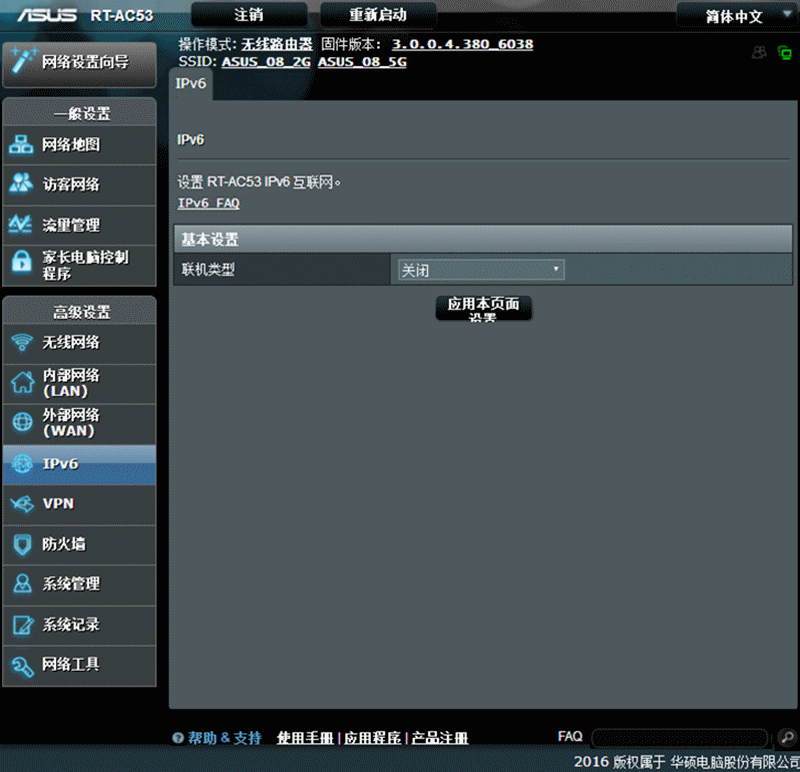800x772 pixels.
Task: Open 防火墙 menu item
Action: tap(80, 544)
